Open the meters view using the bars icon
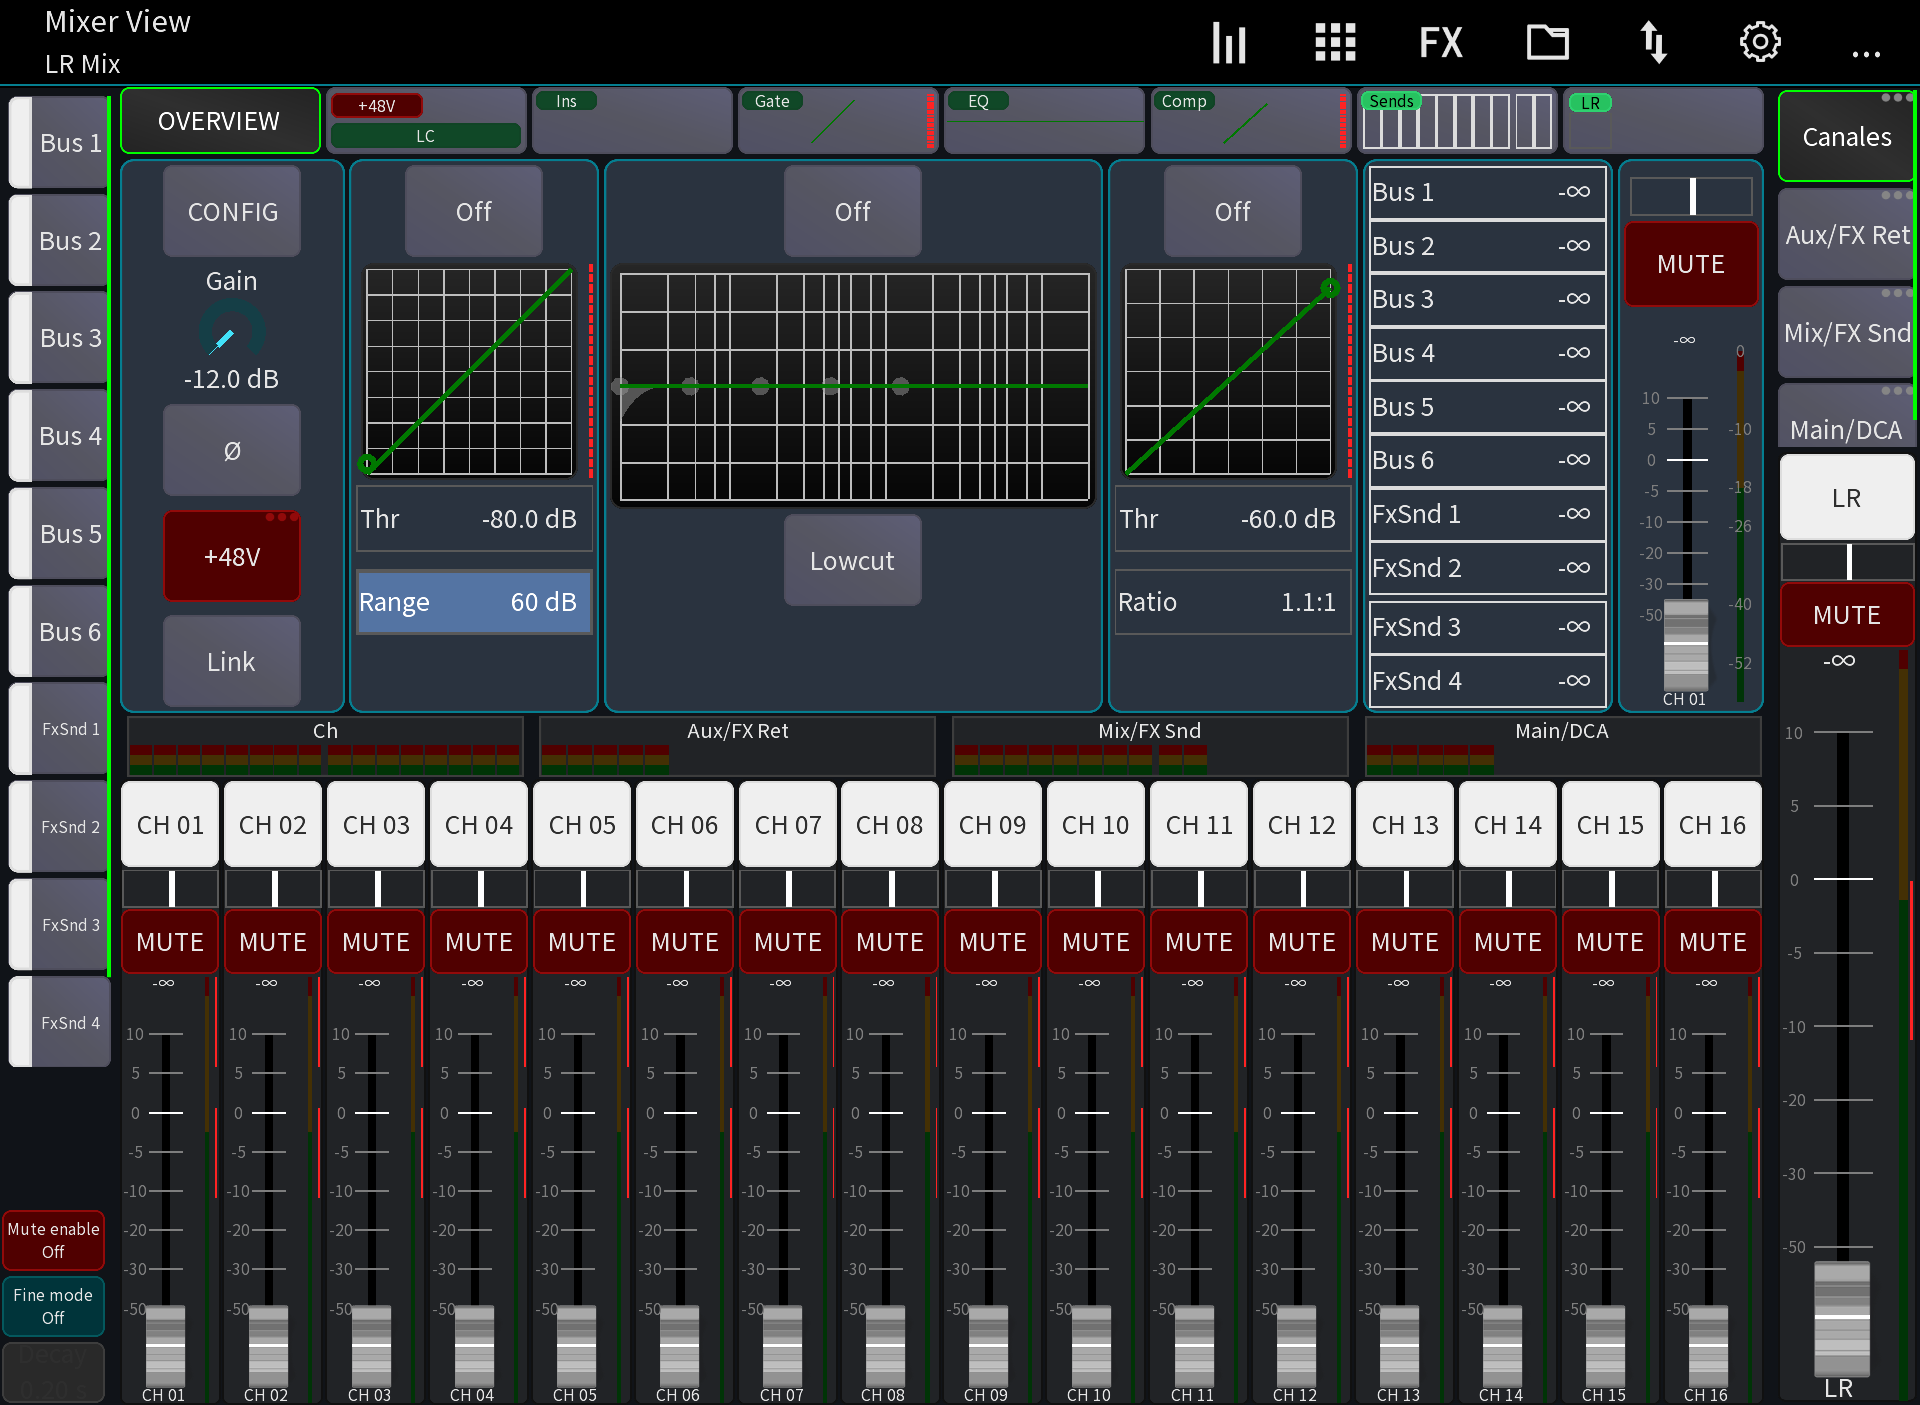This screenshot has width=1920, height=1405. pos(1229,42)
